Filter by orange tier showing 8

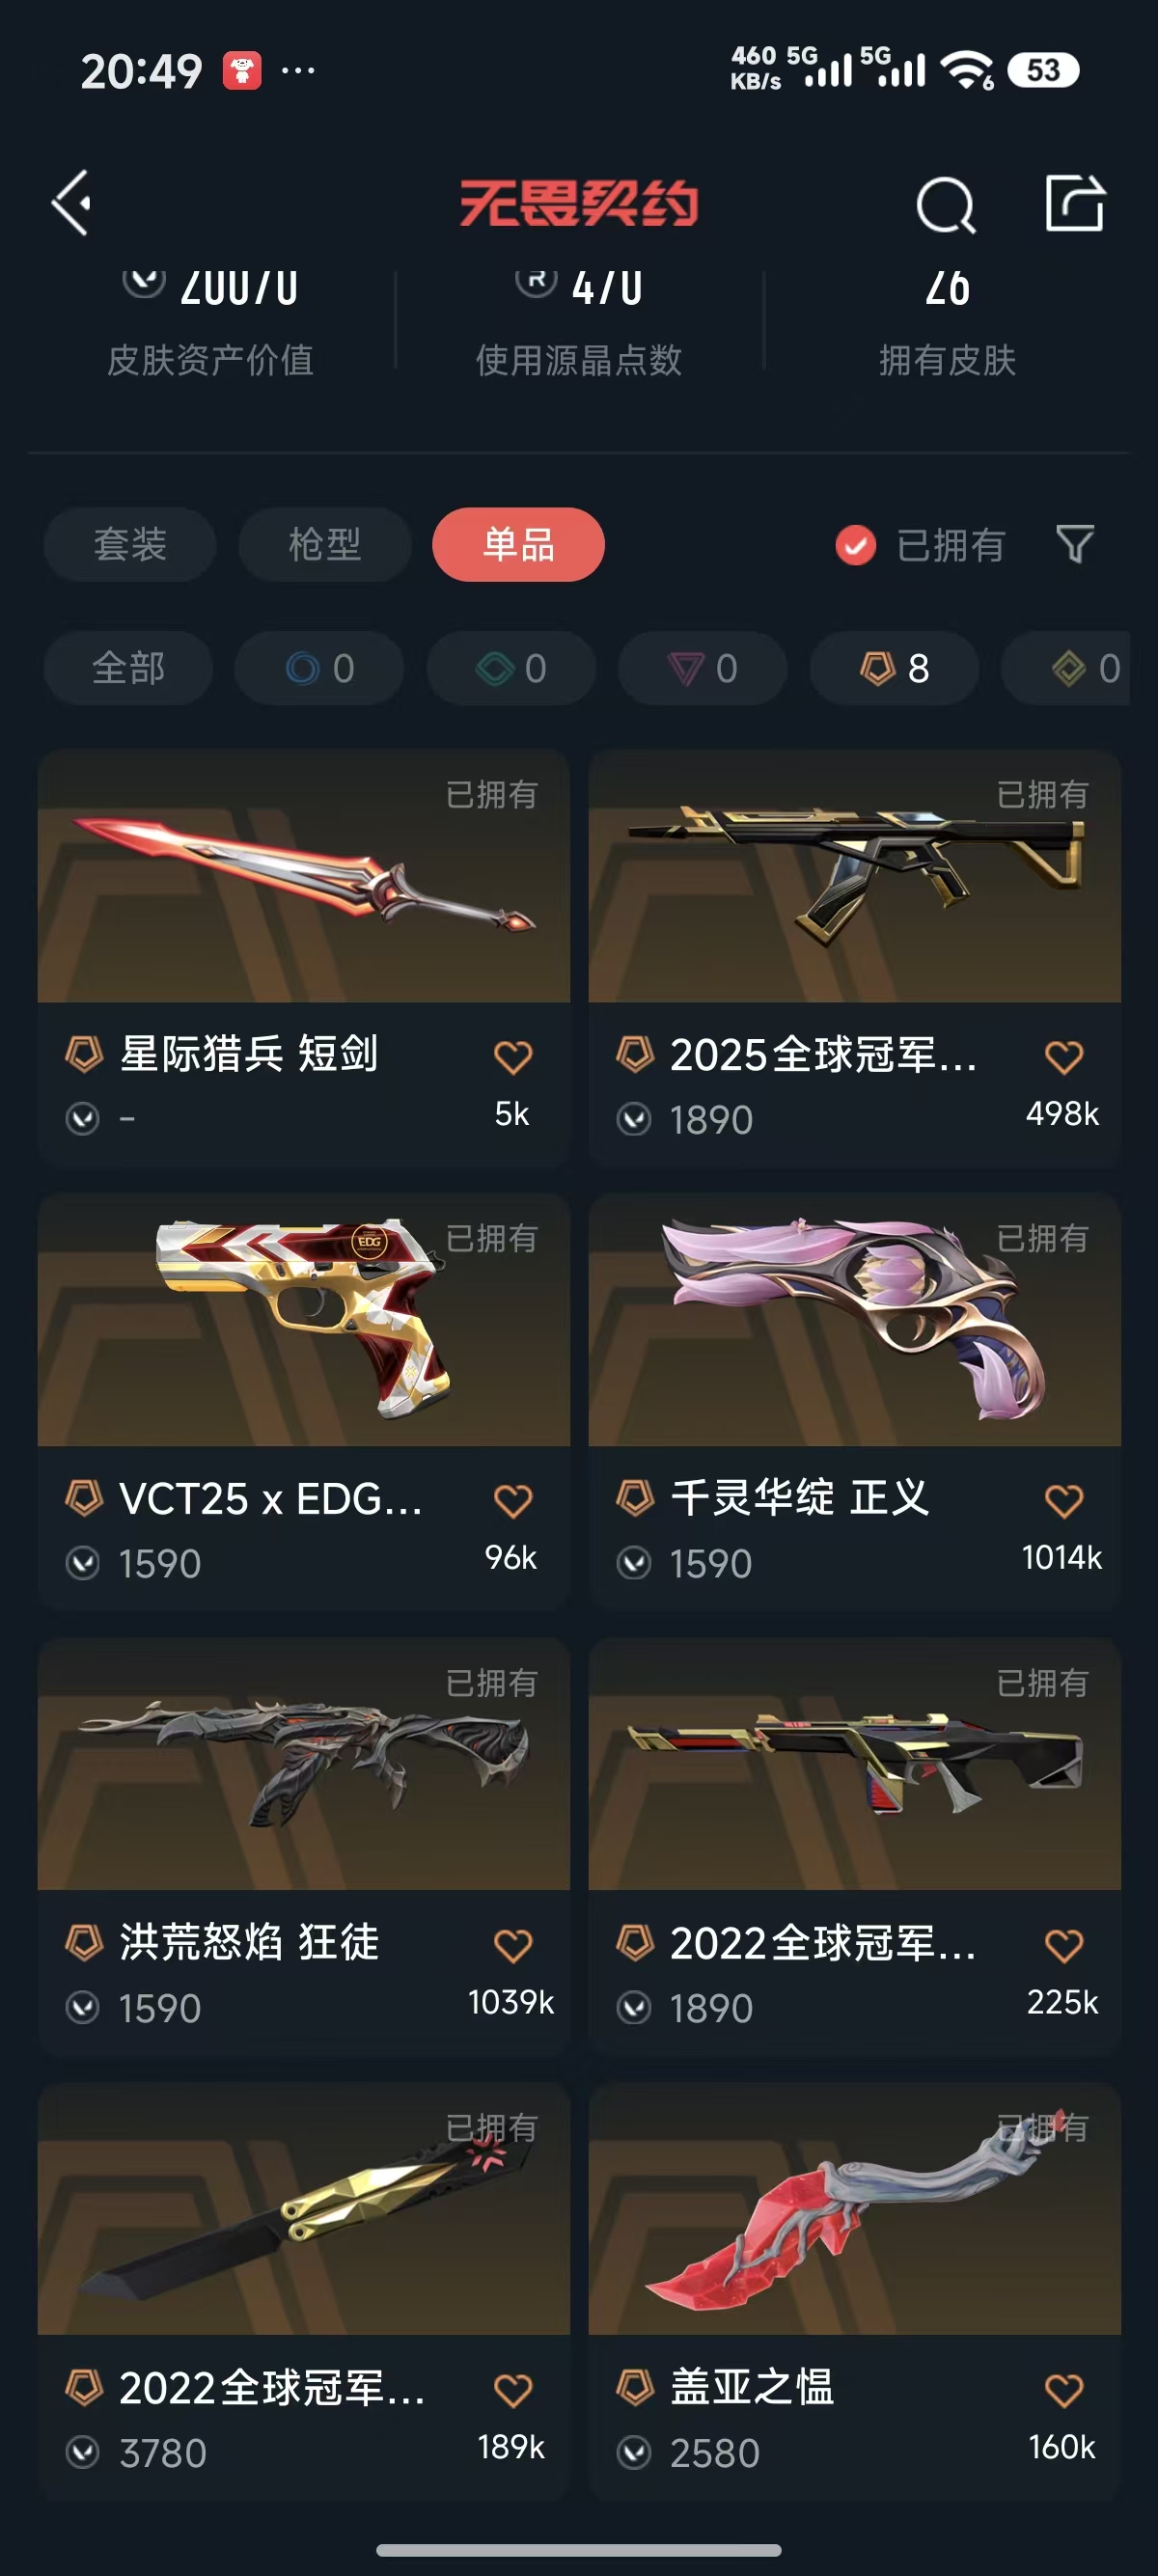(x=894, y=668)
